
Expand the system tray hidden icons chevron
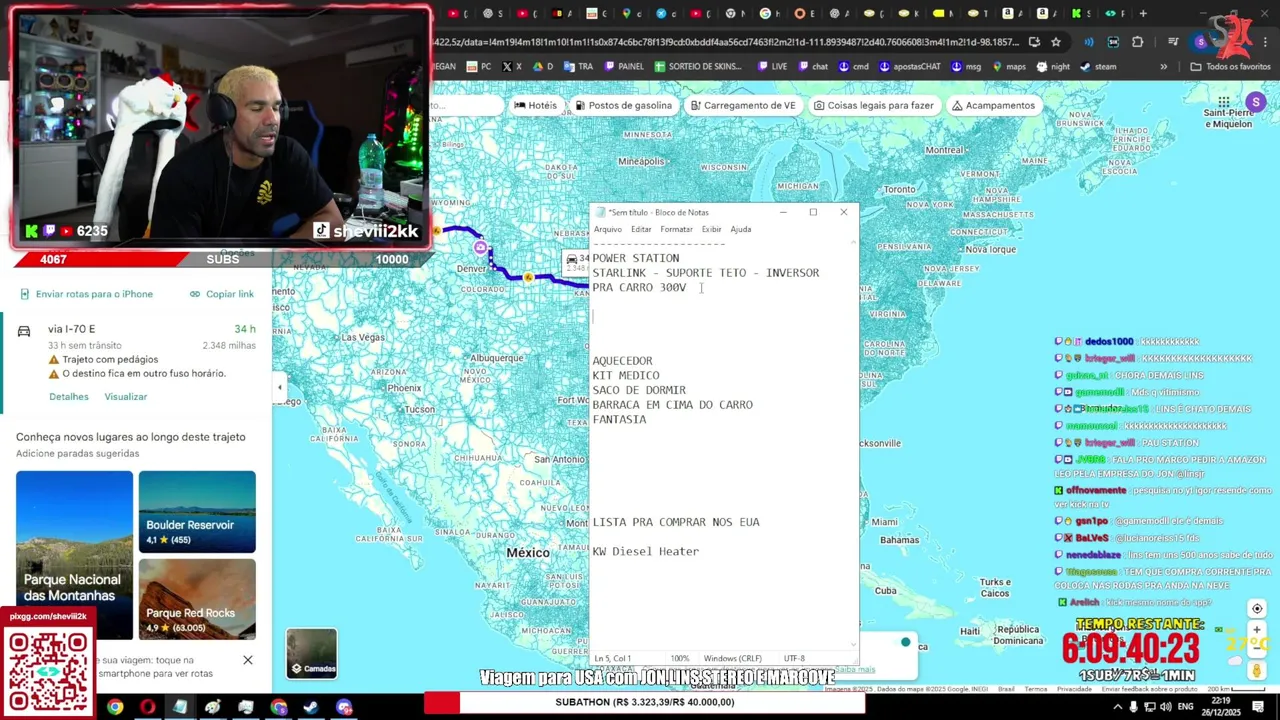coord(1118,707)
